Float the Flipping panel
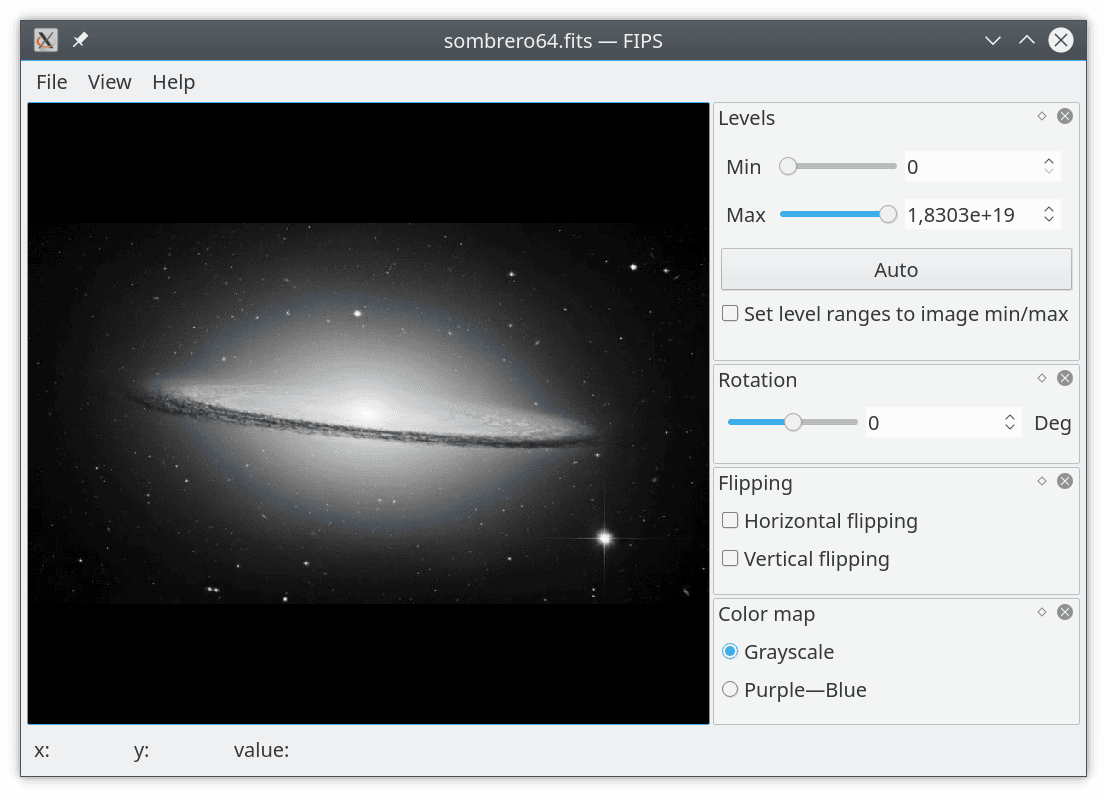The width and height of the screenshot is (1107, 797). point(1042,481)
